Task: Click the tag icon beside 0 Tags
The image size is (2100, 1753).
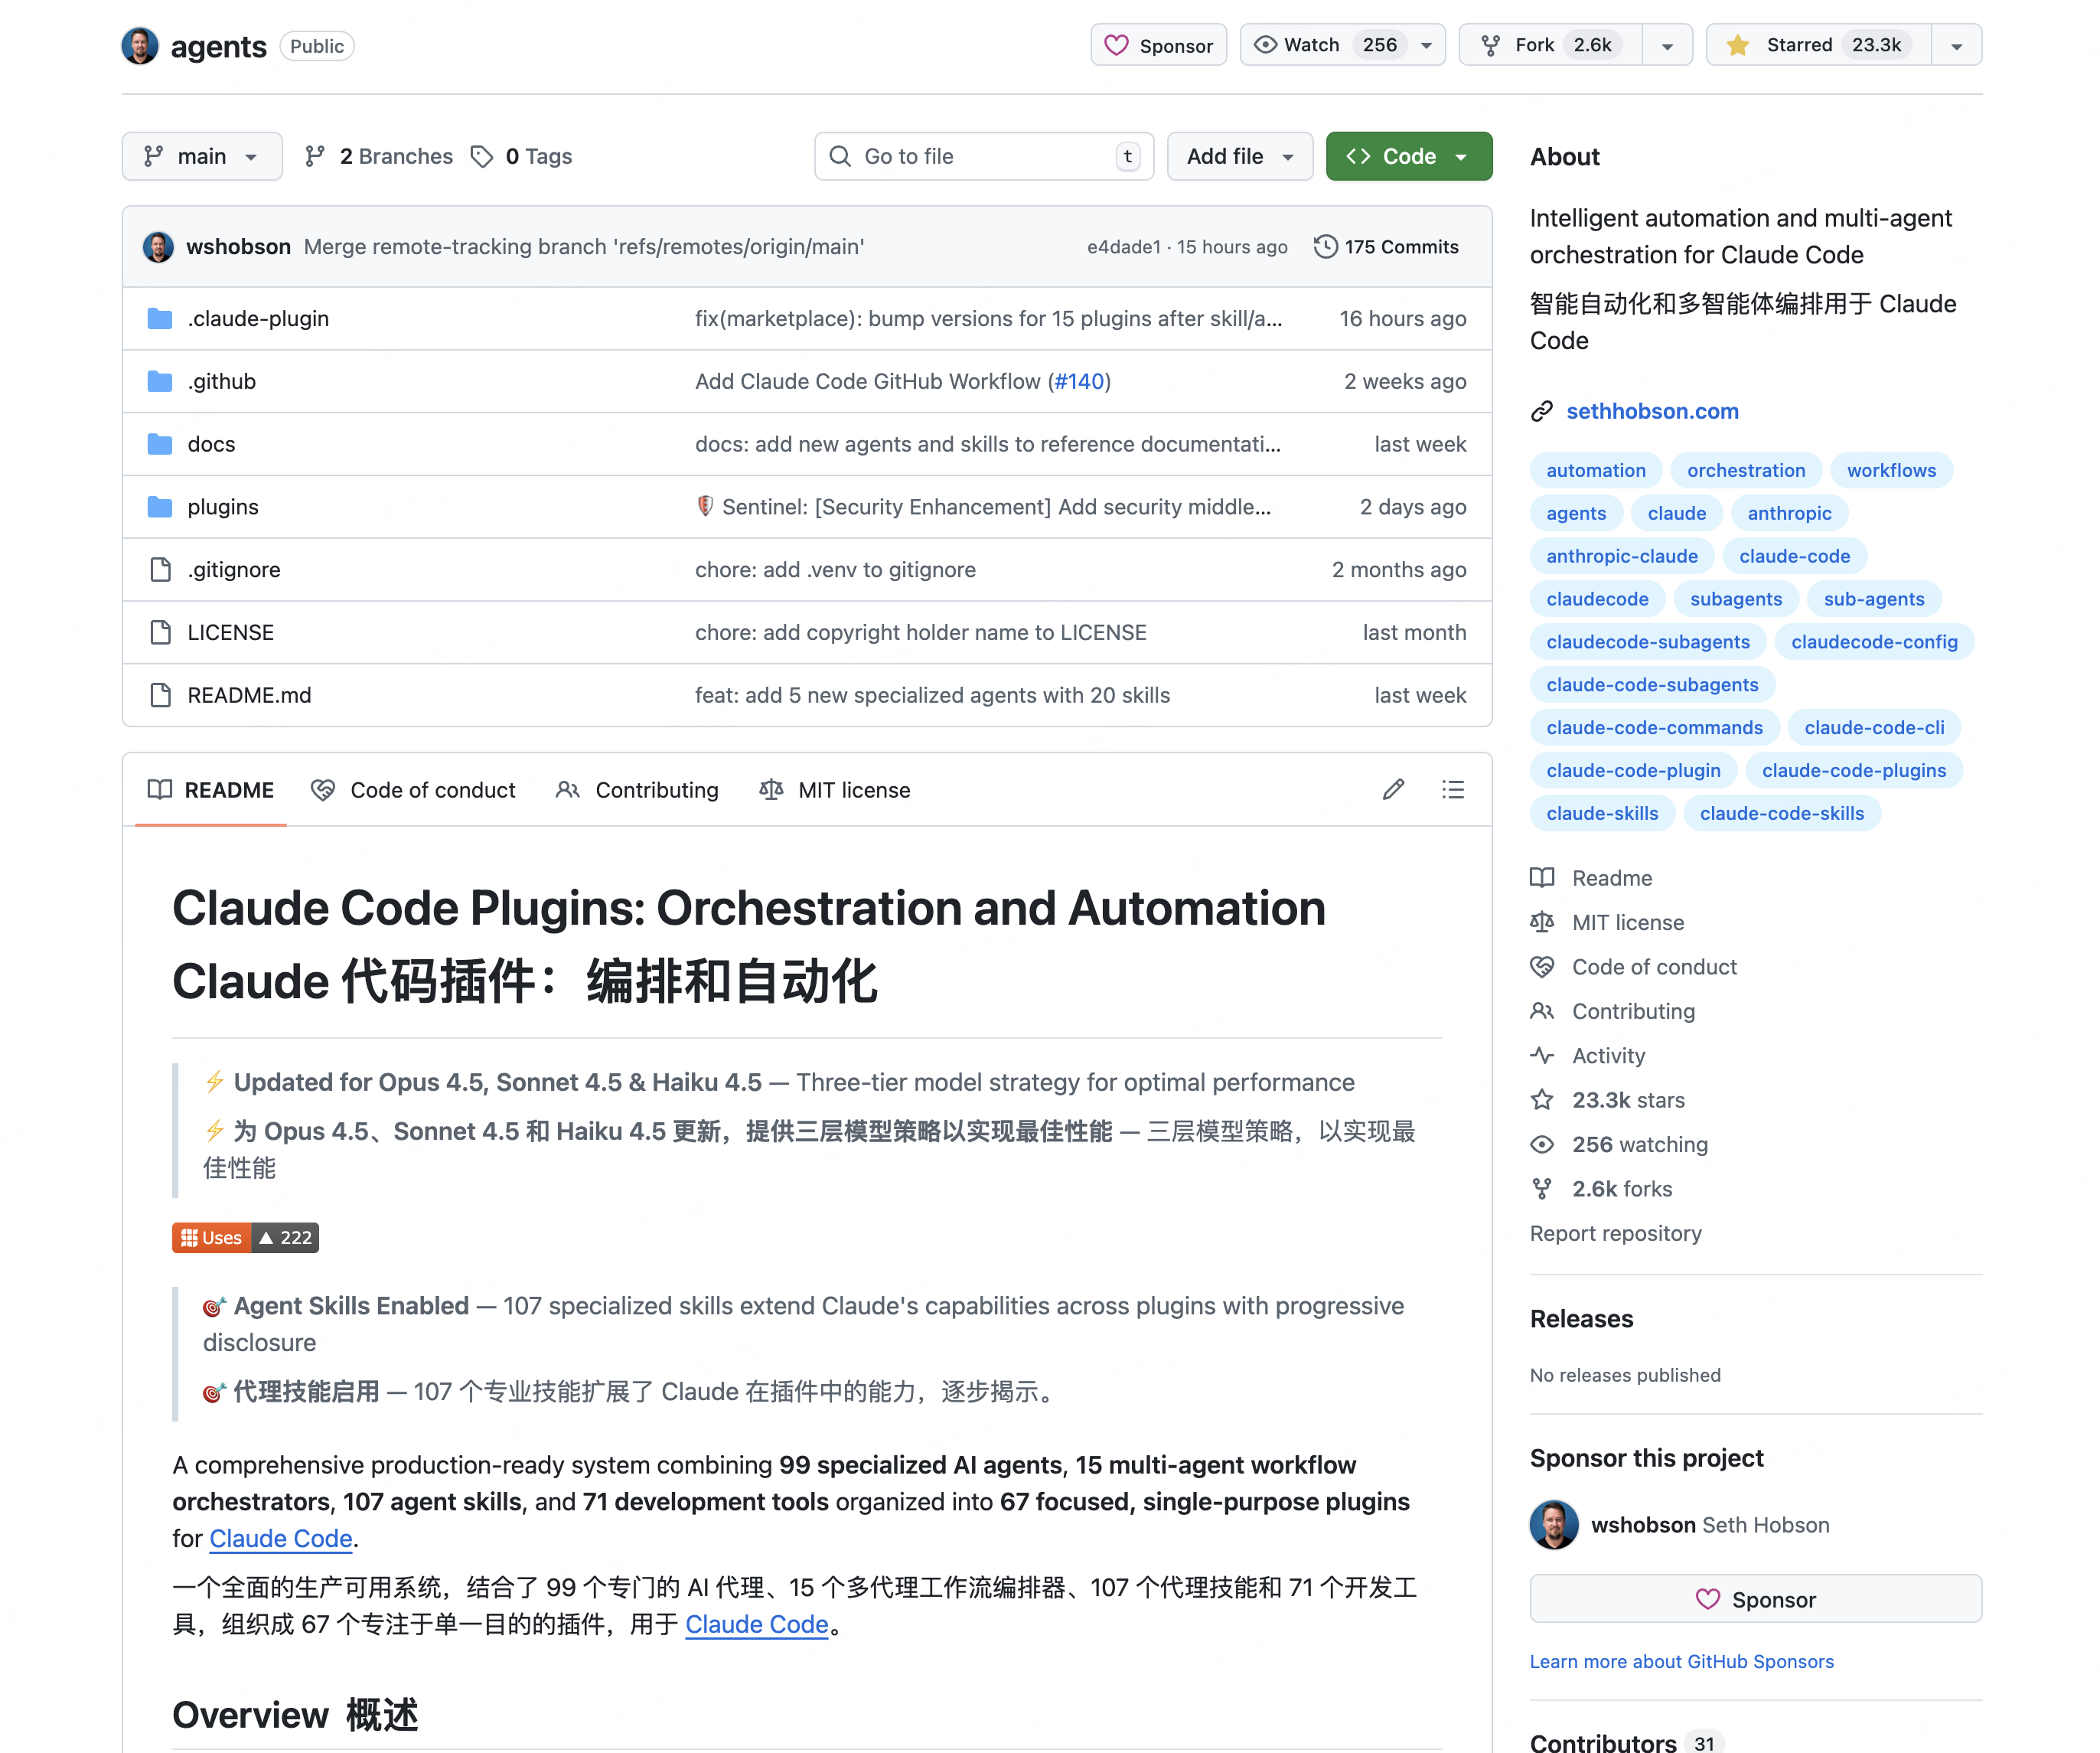Action: (482, 156)
